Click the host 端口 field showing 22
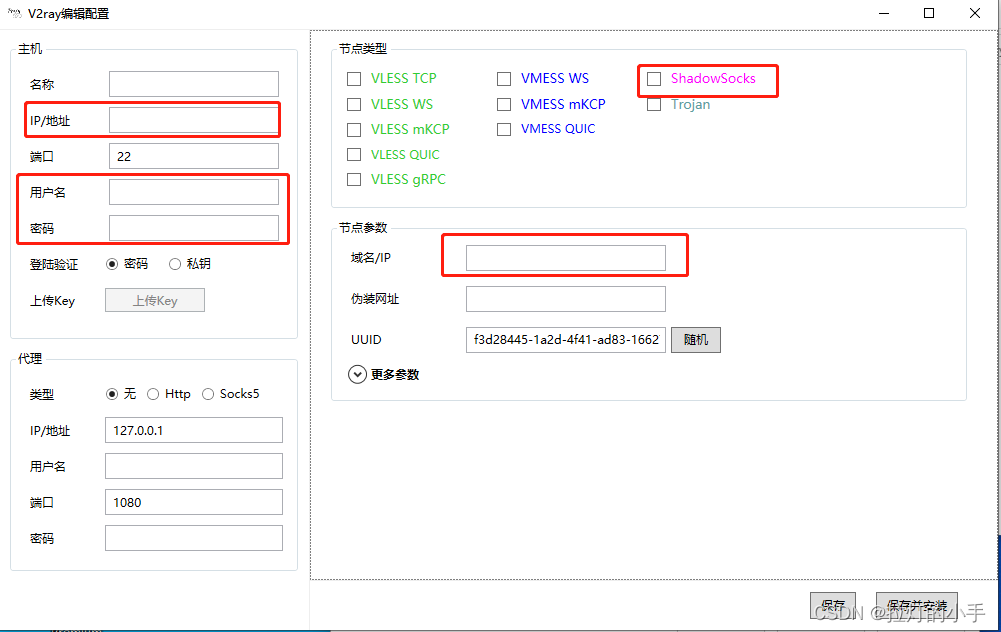The width and height of the screenshot is (1001, 632). tap(194, 156)
